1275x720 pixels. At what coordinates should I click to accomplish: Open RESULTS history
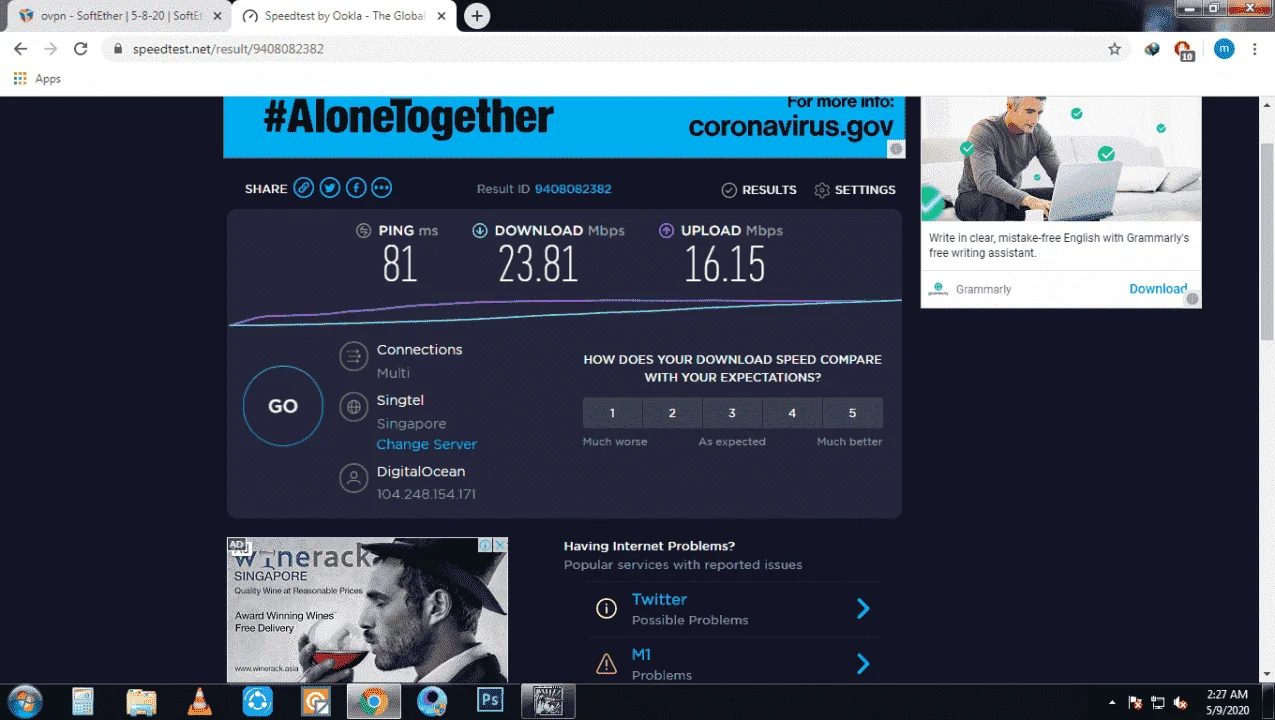(x=759, y=190)
